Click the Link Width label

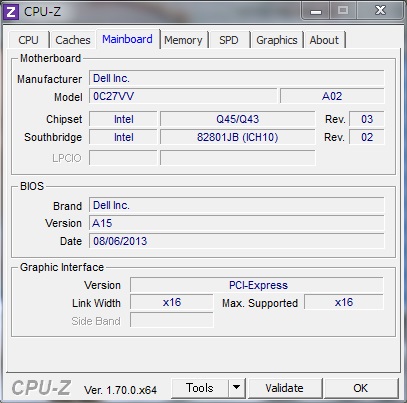tap(96, 303)
